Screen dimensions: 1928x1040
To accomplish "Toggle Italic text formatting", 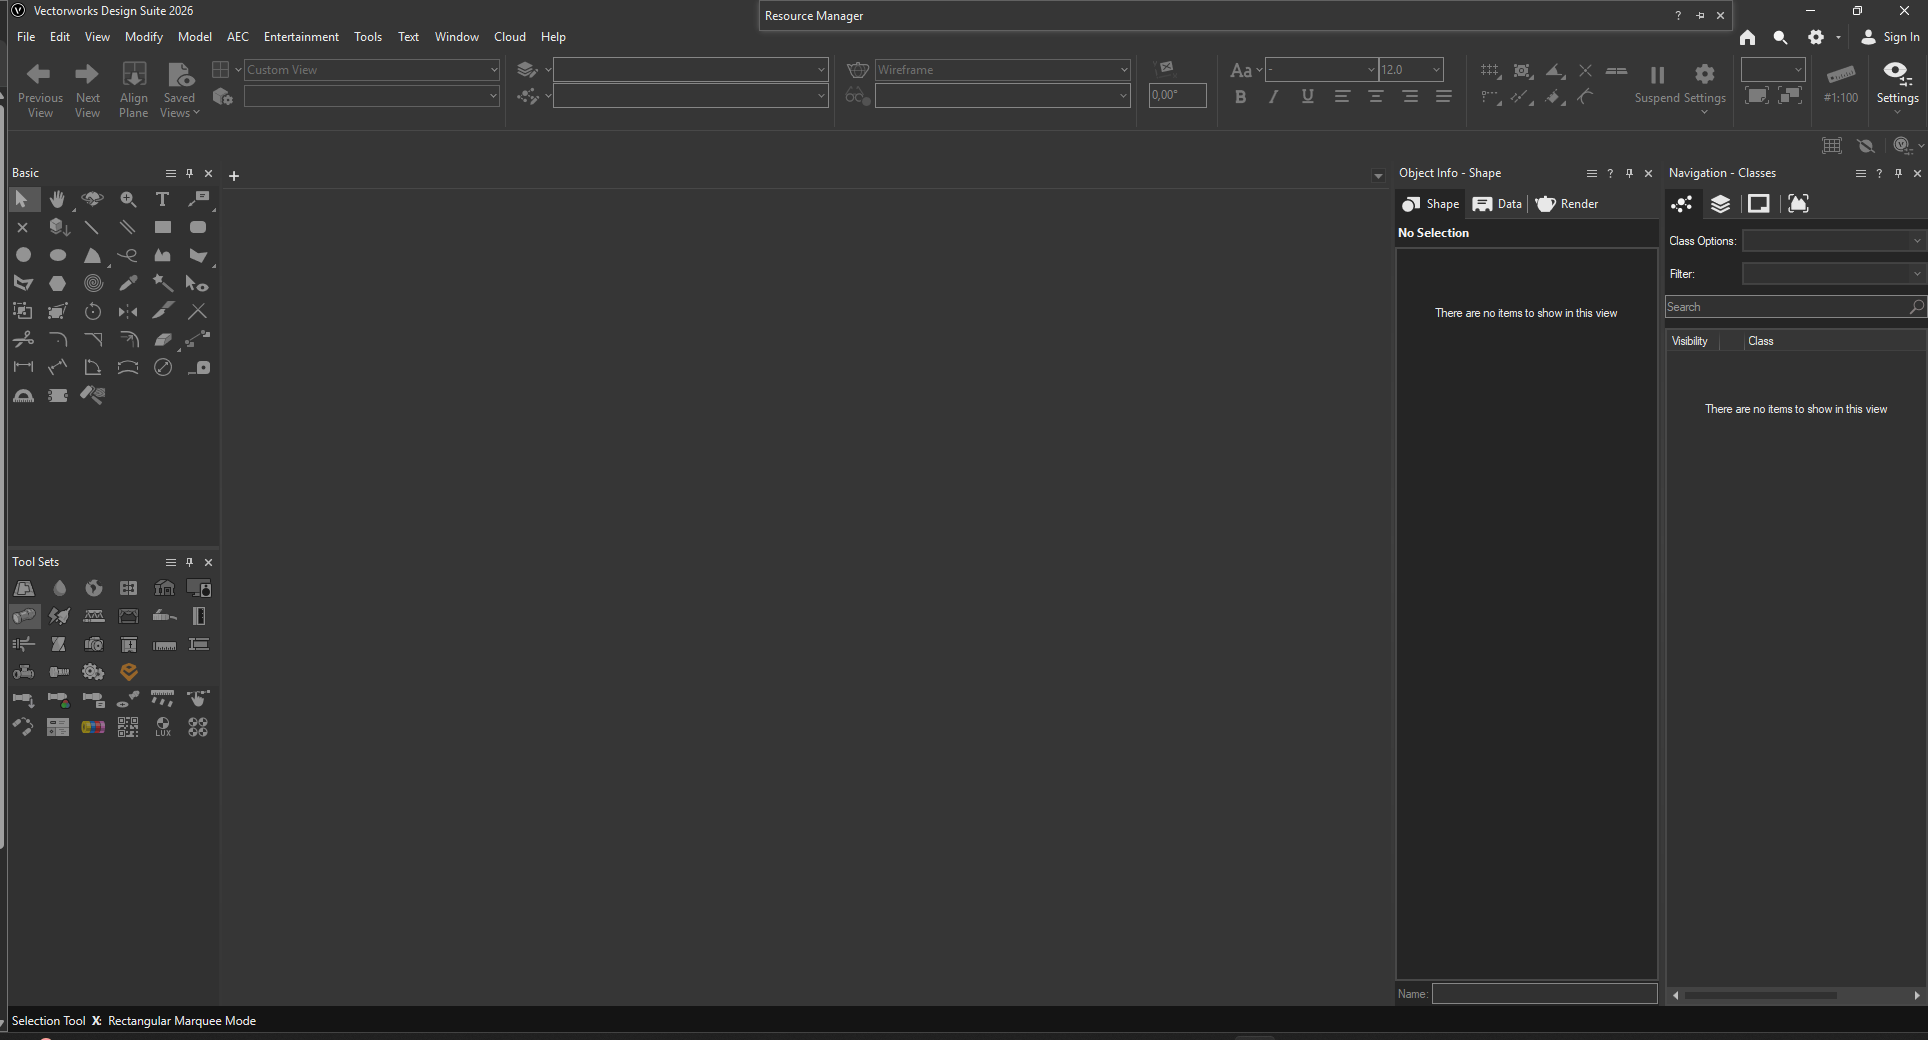I will pos(1273,97).
